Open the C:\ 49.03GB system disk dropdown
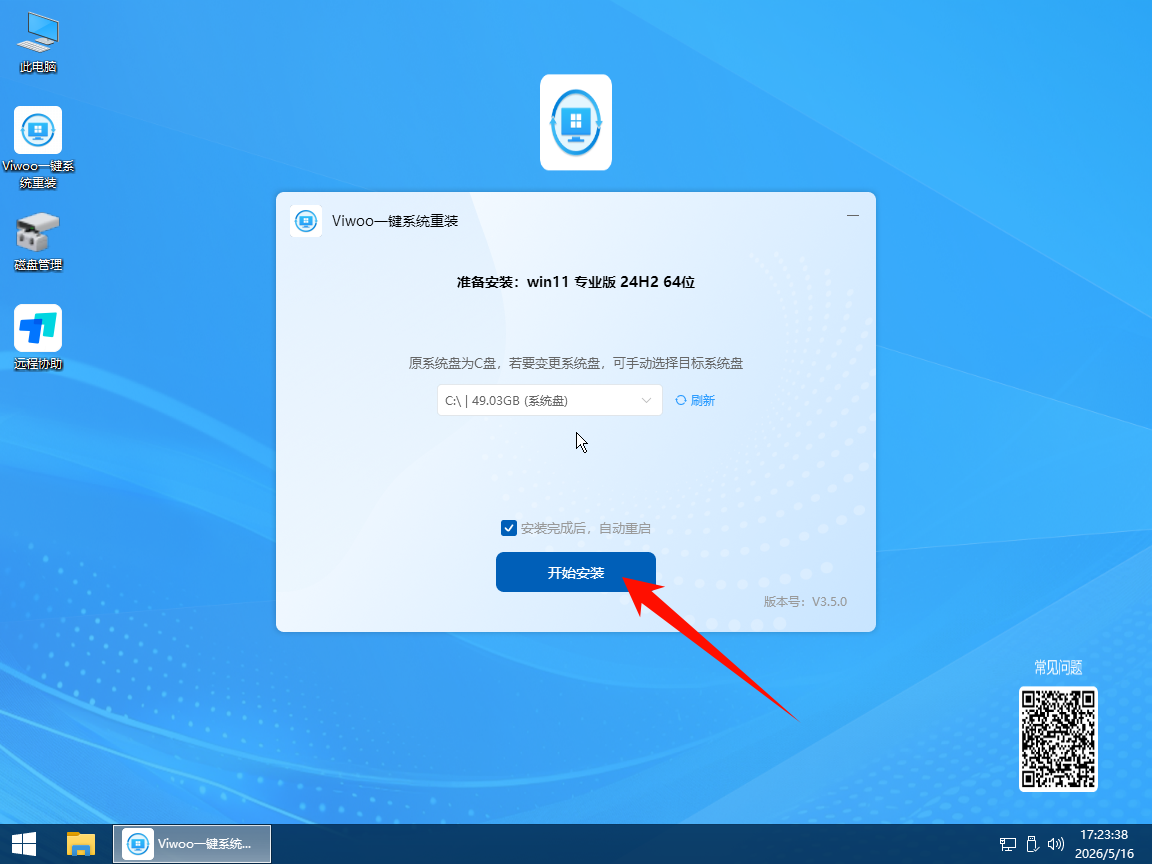 (550, 400)
